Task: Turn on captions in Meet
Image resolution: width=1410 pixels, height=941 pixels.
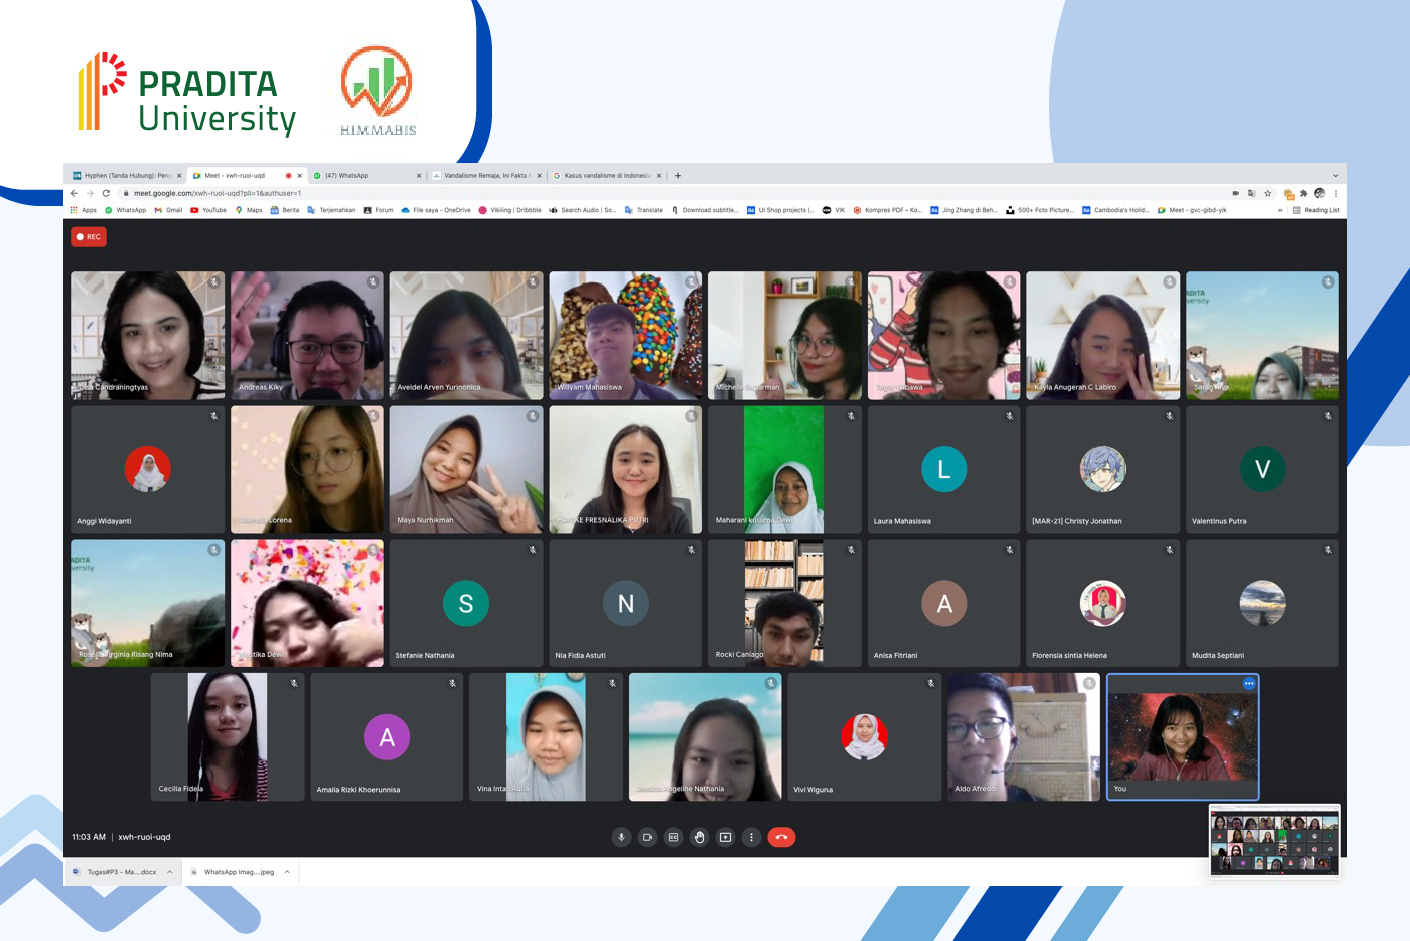Action: click(x=673, y=837)
